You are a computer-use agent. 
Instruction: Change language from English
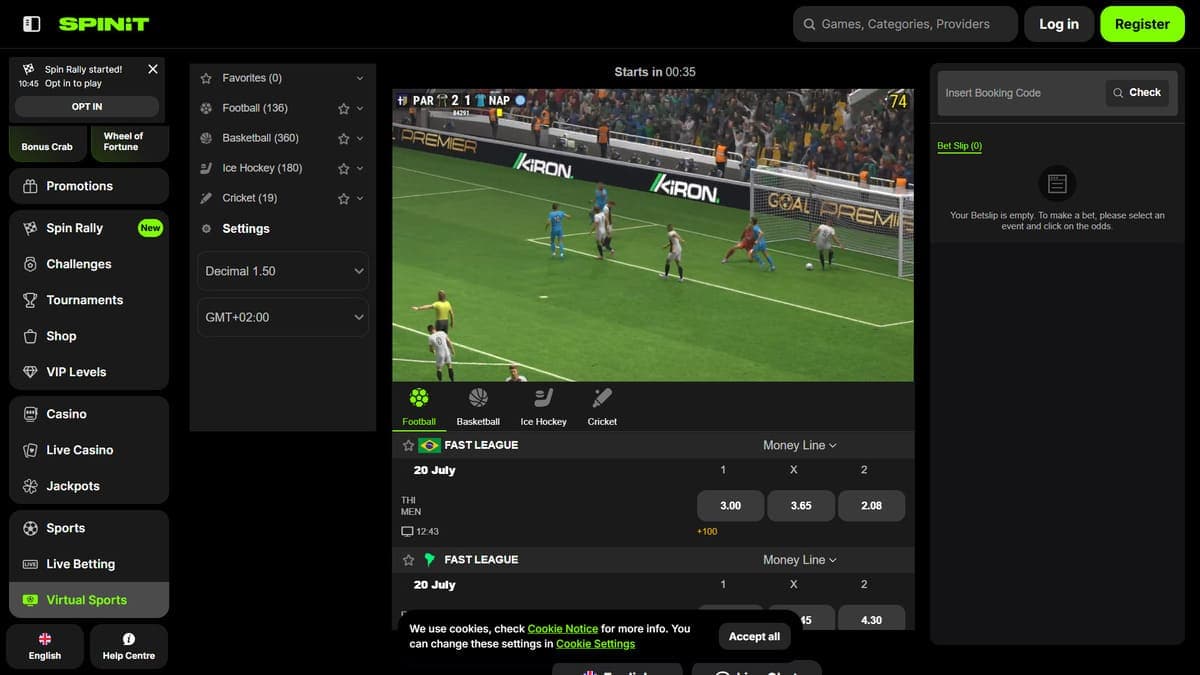pos(45,647)
